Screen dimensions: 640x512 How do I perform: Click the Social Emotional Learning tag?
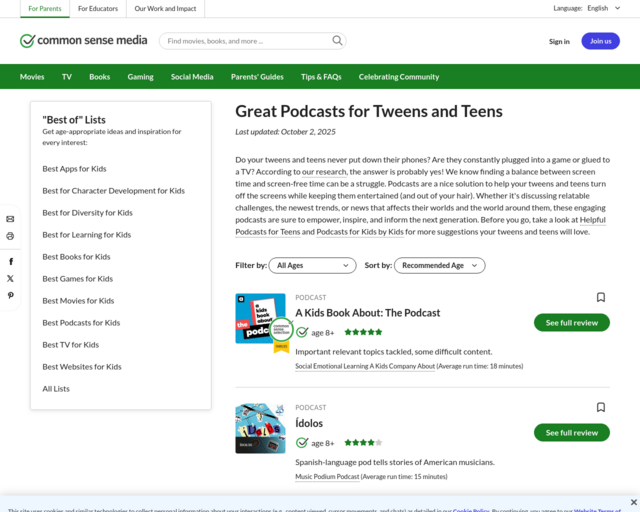(331, 366)
